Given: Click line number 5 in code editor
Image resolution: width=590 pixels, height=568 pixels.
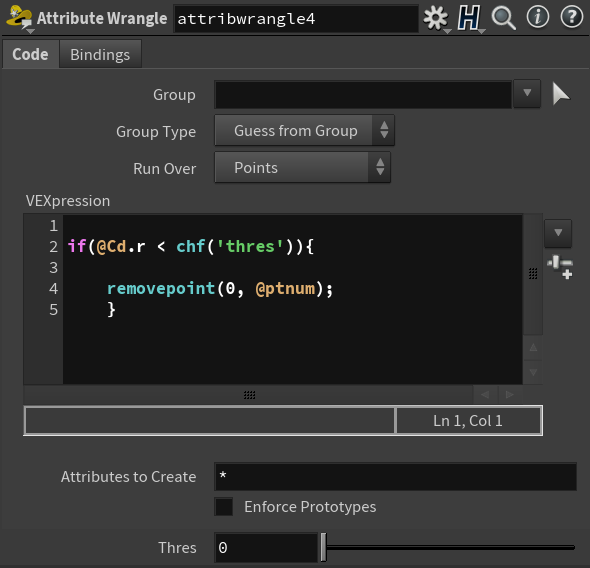Looking at the screenshot, I should (53, 310).
